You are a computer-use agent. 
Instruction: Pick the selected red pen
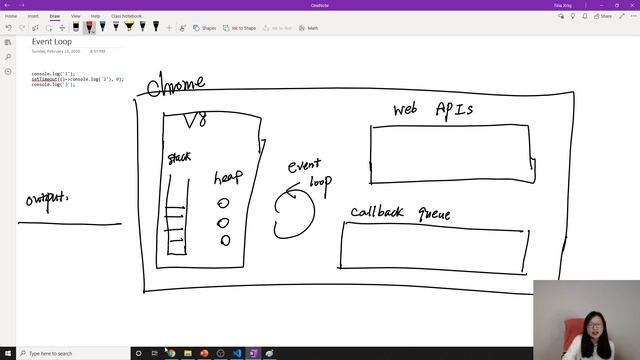click(89, 27)
